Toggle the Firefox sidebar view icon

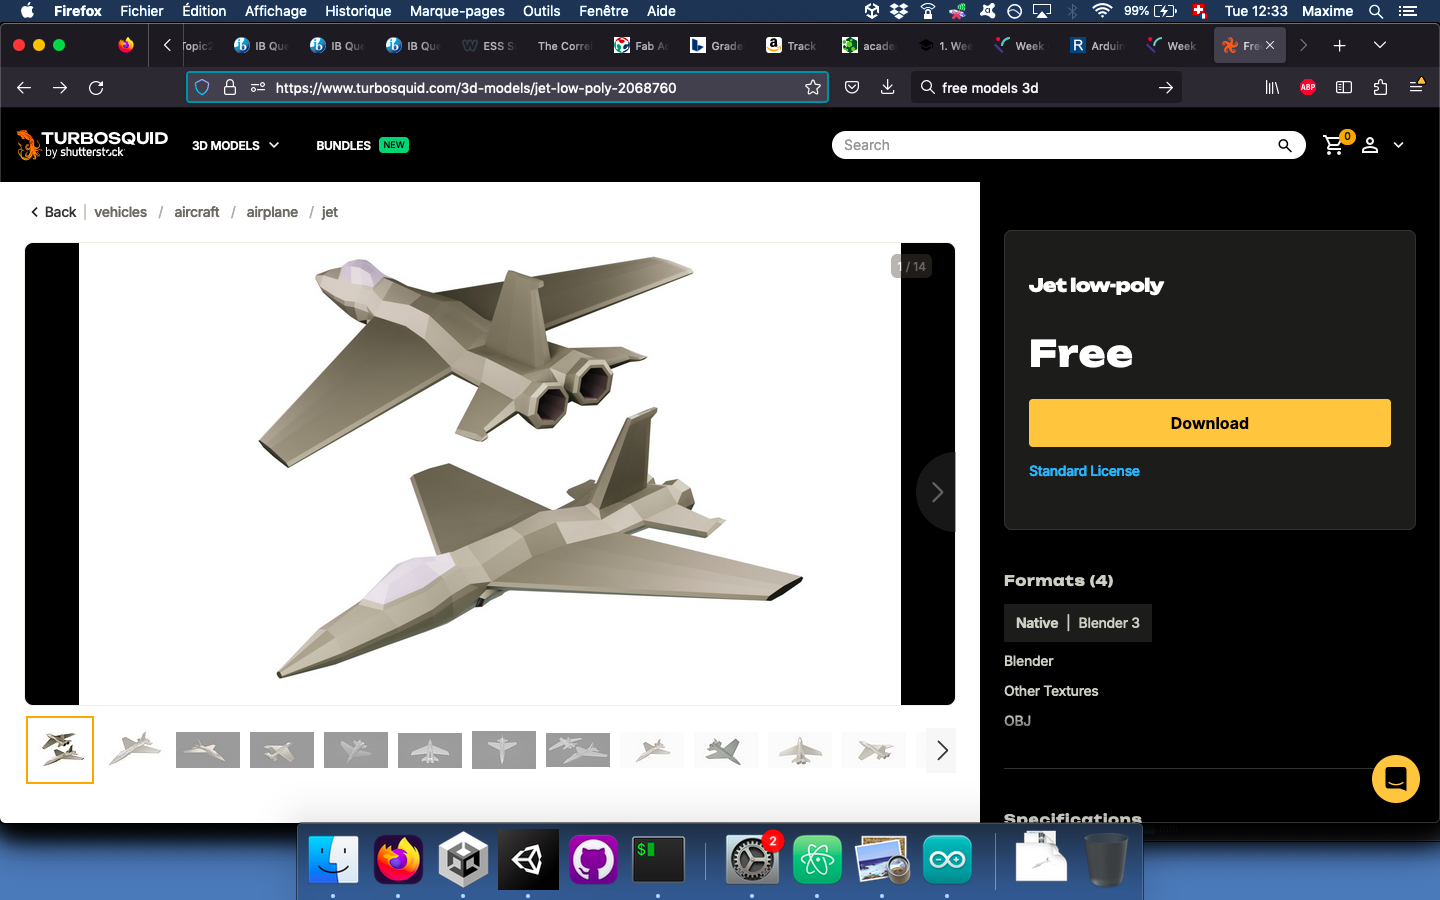pyautogui.click(x=1344, y=87)
